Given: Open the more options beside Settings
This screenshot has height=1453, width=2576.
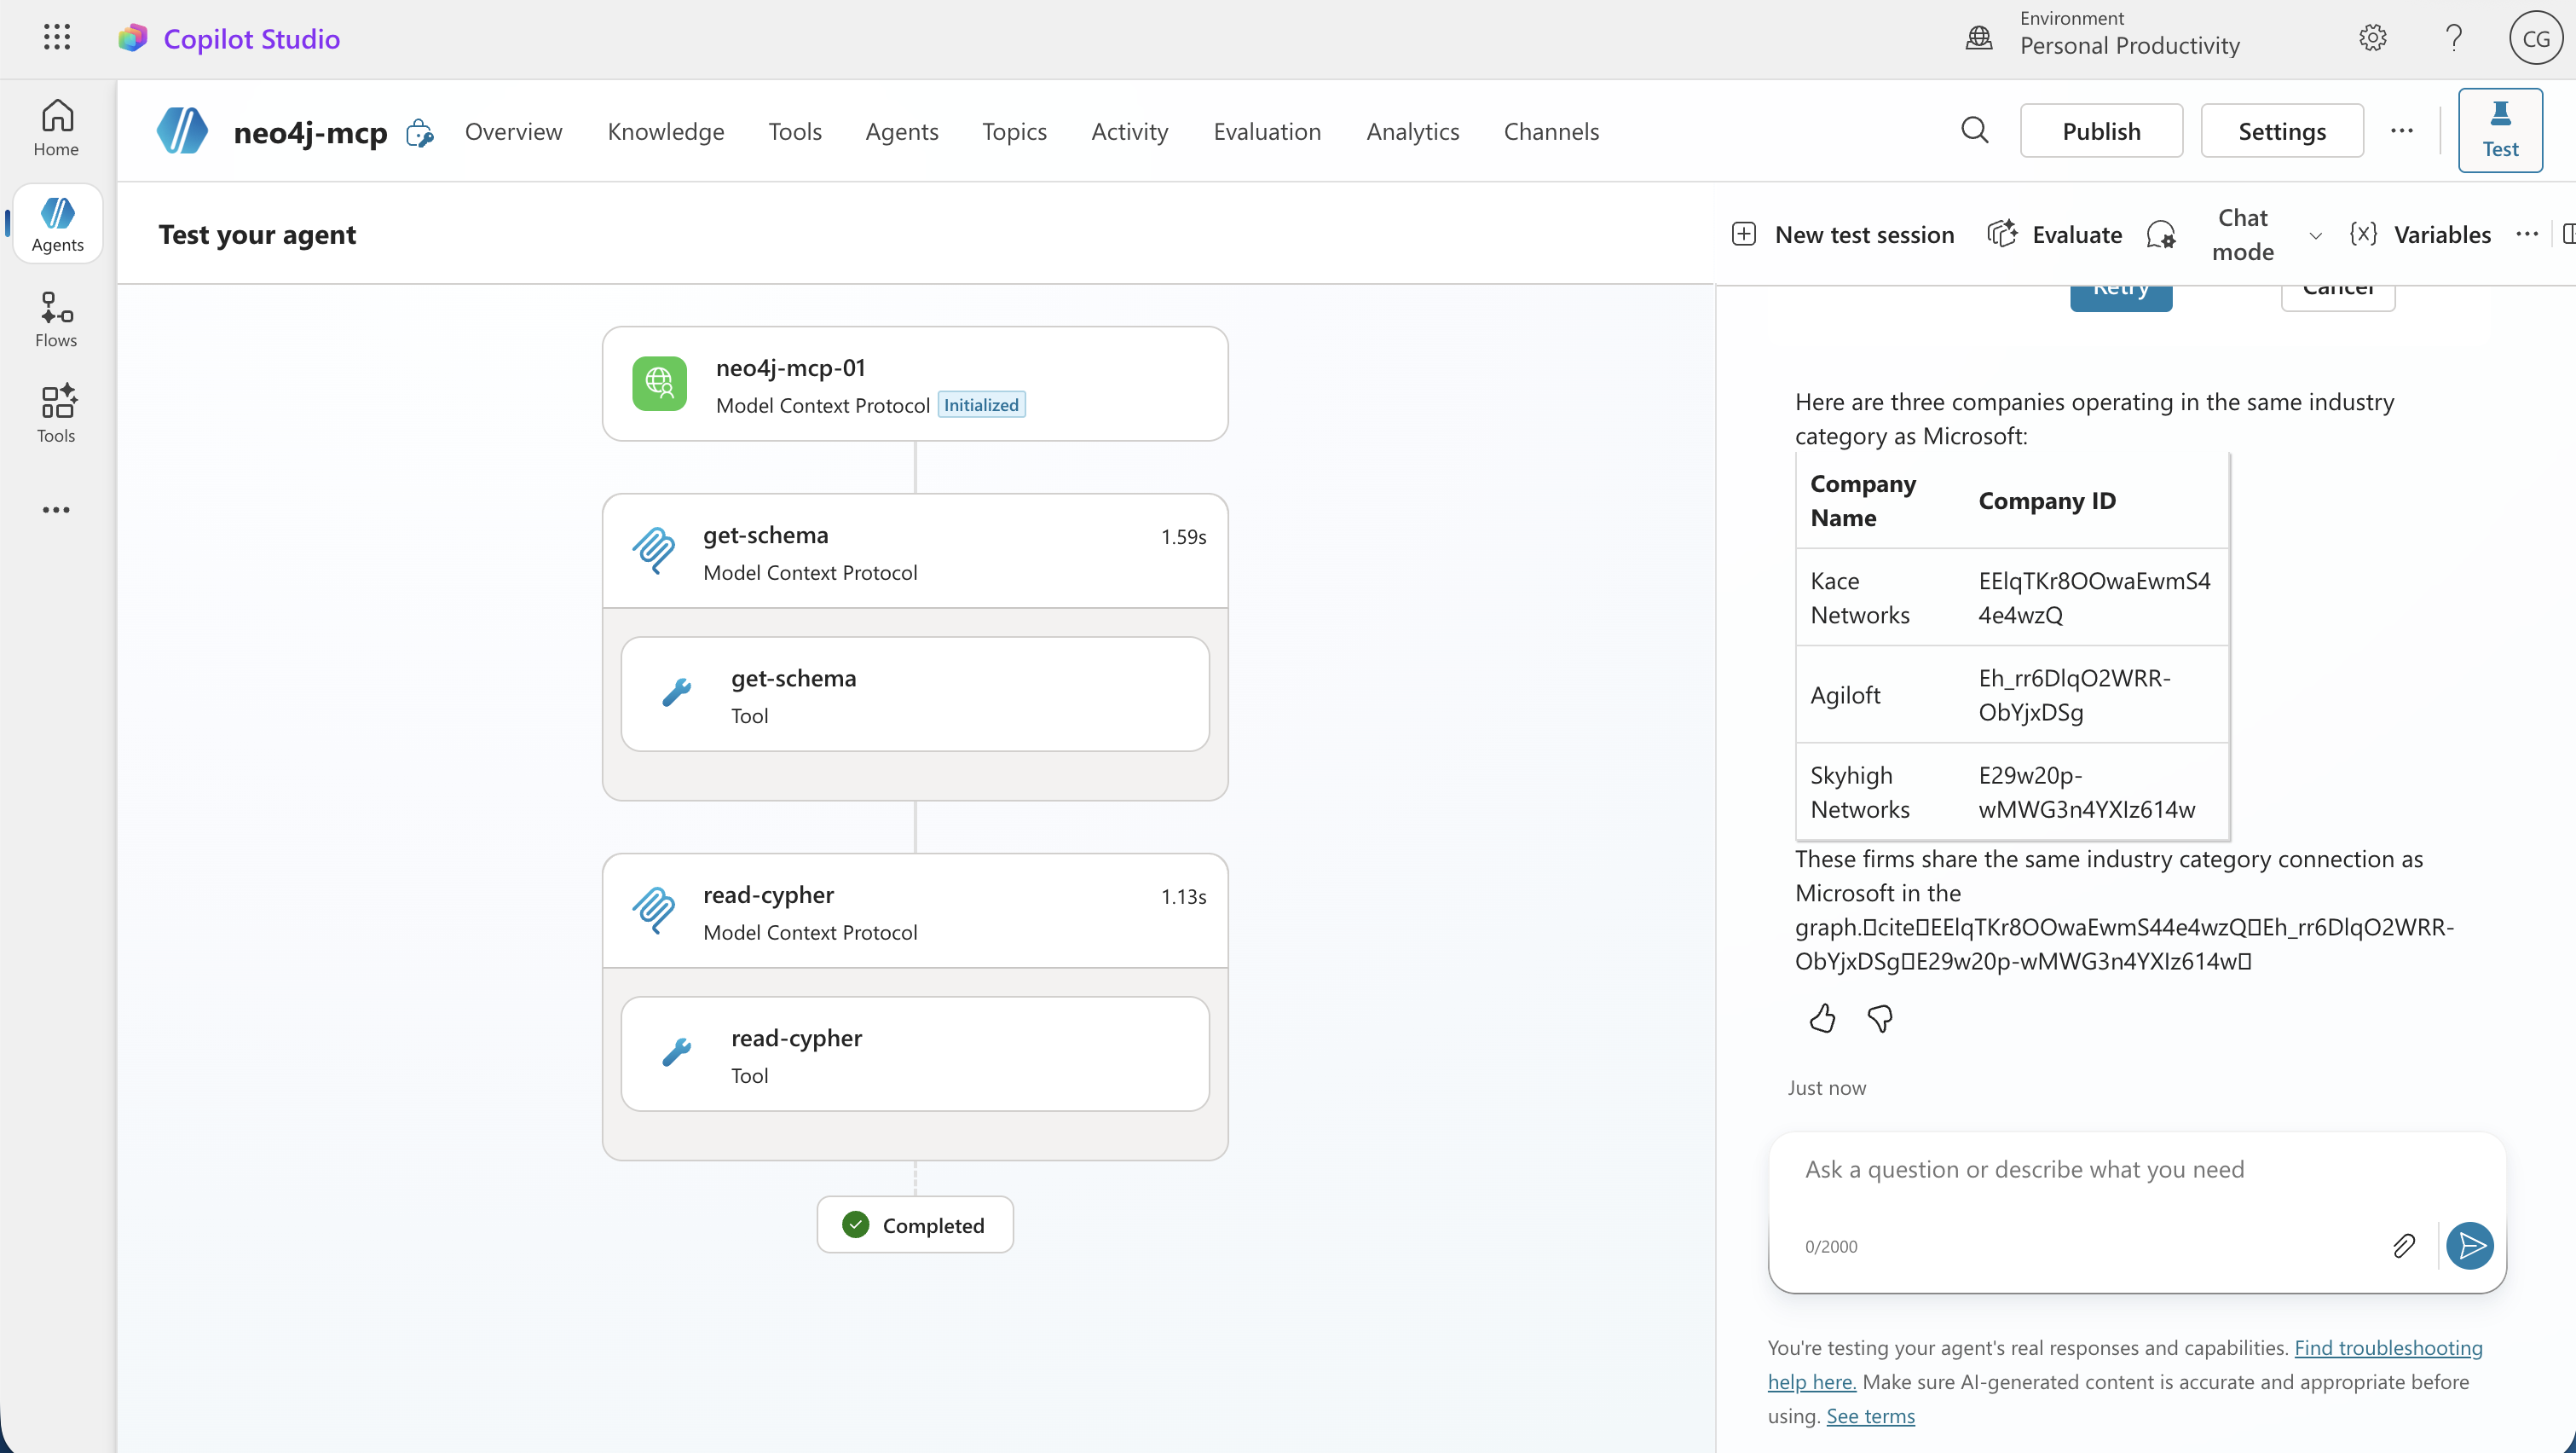Looking at the screenshot, I should point(2401,131).
